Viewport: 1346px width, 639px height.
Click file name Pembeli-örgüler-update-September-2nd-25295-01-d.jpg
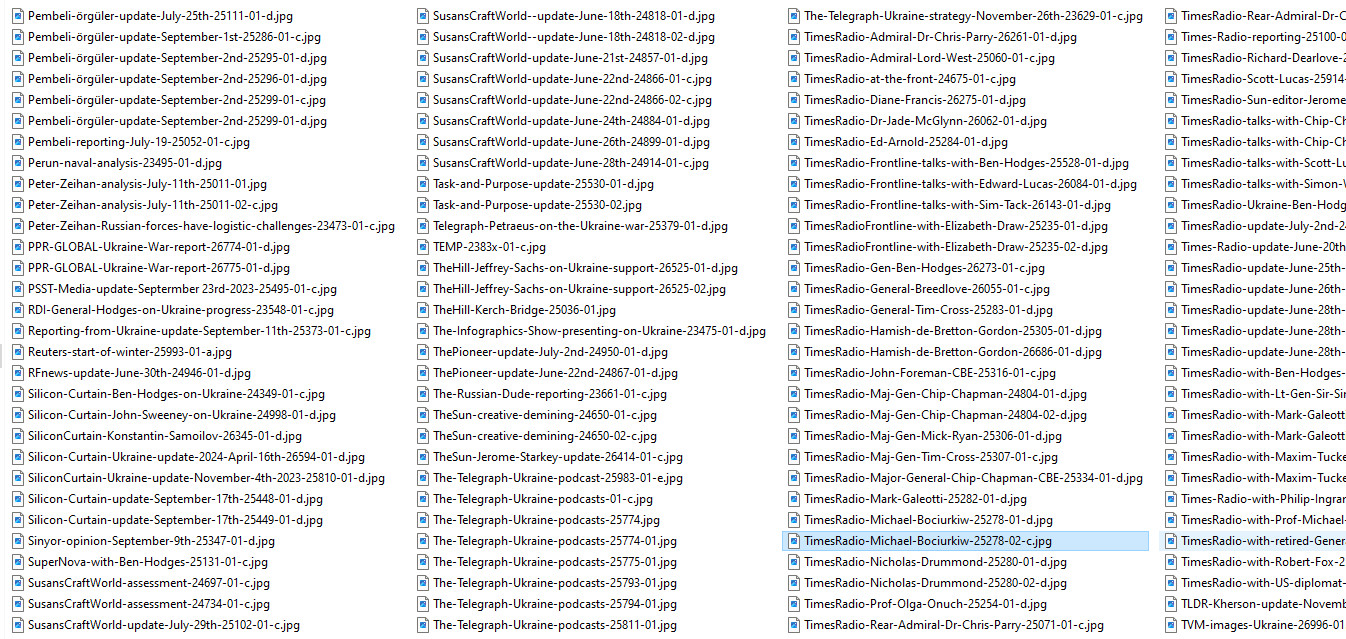[177, 58]
